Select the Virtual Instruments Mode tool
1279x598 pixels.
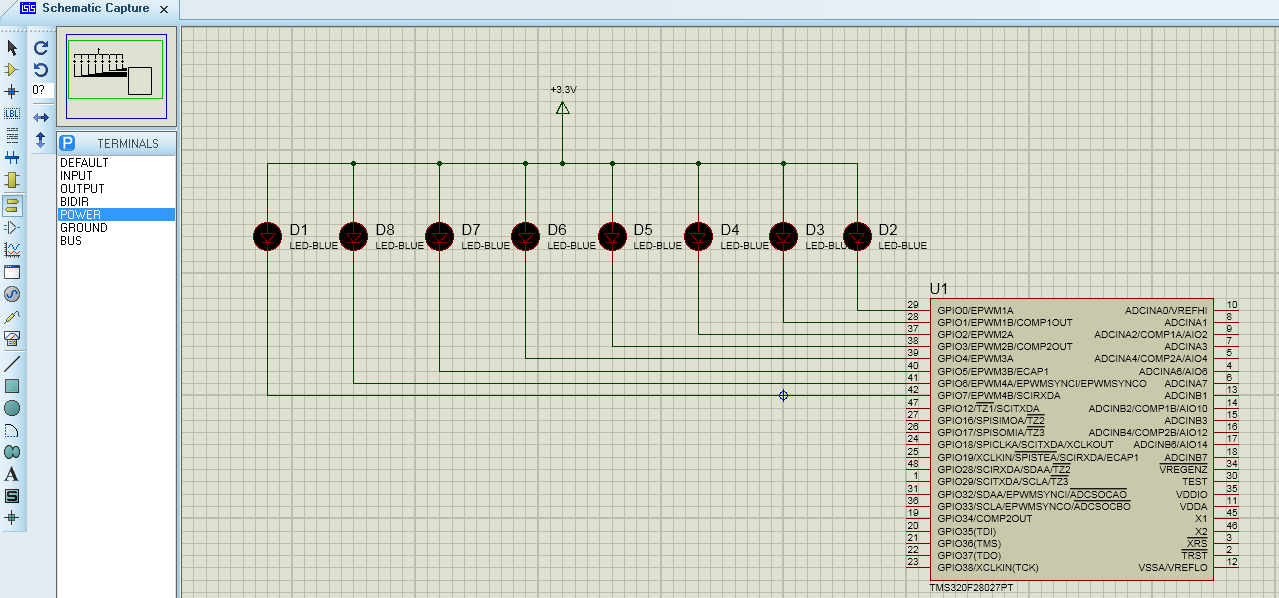pyautogui.click(x=12, y=338)
